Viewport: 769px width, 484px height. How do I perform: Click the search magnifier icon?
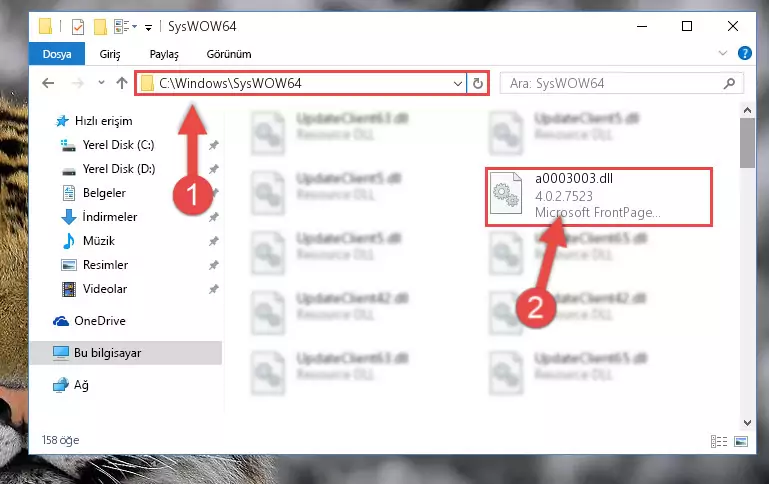[x=729, y=84]
